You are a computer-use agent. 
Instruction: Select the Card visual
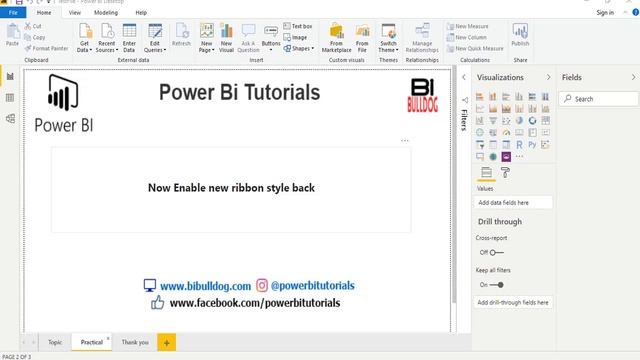coord(519,132)
